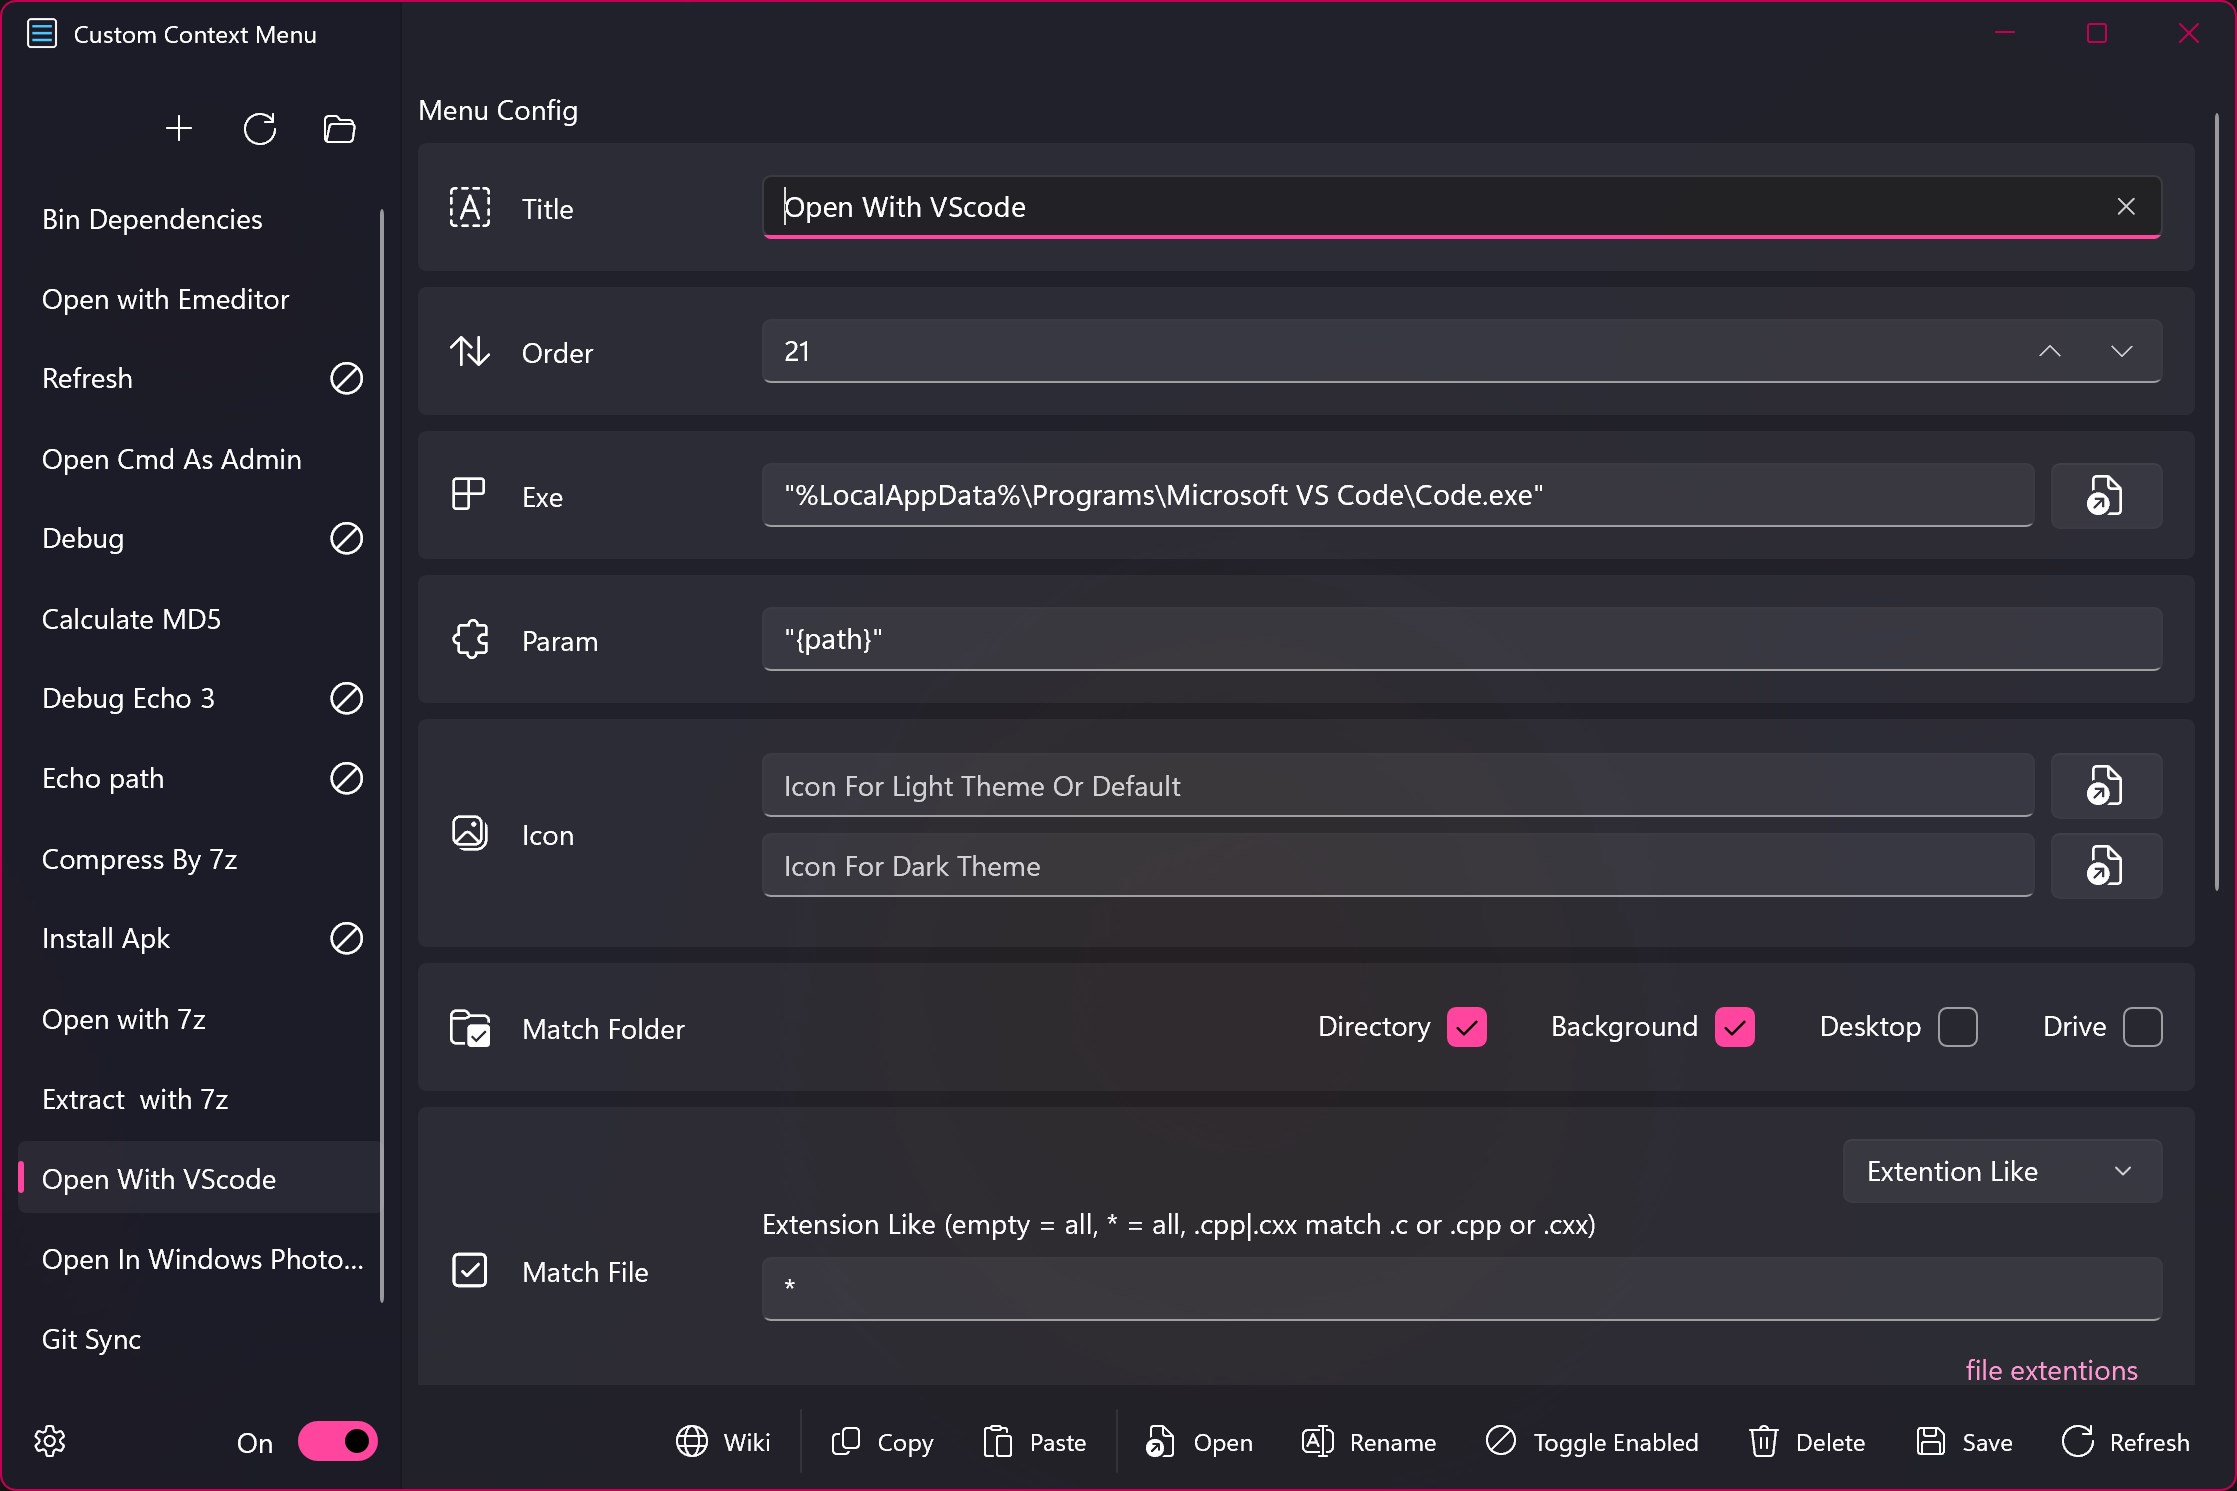
Task: Select the Git Sync menu entry
Action: [90, 1339]
